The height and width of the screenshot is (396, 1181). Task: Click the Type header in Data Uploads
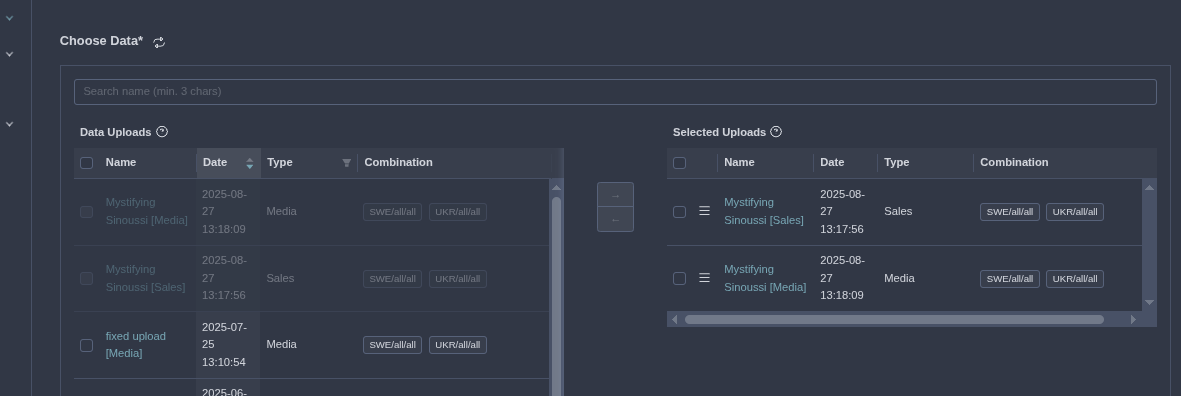(x=279, y=163)
